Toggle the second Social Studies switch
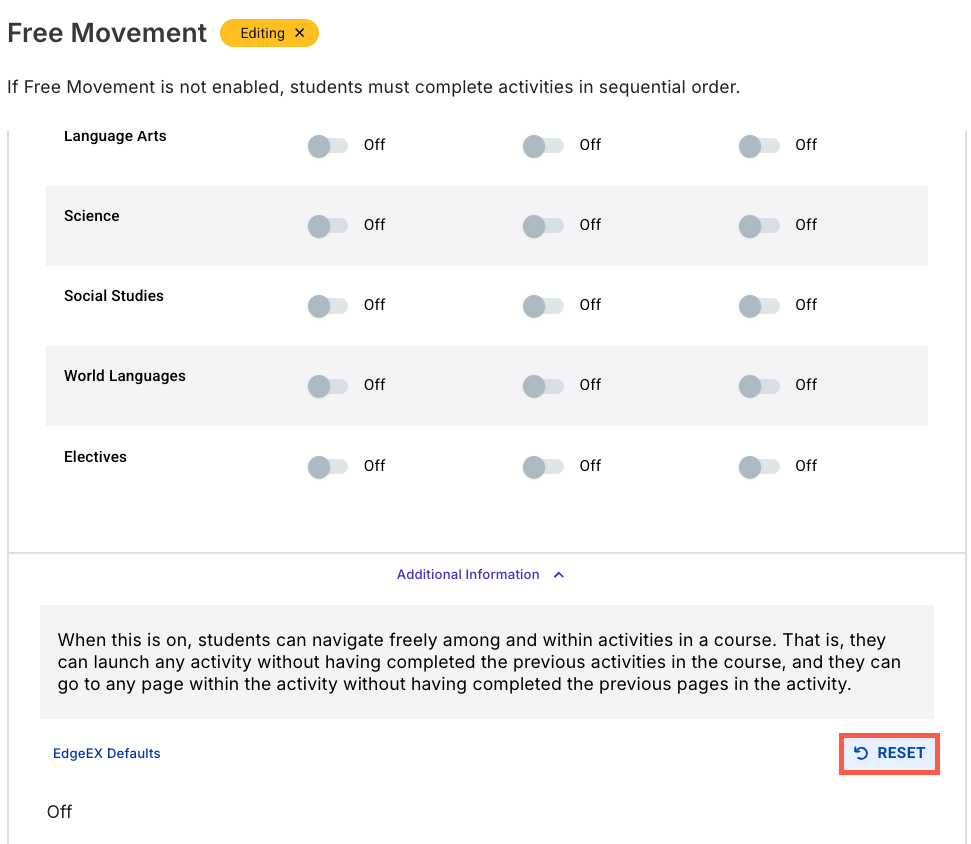Viewport: 971px width, 844px height. tap(543, 306)
